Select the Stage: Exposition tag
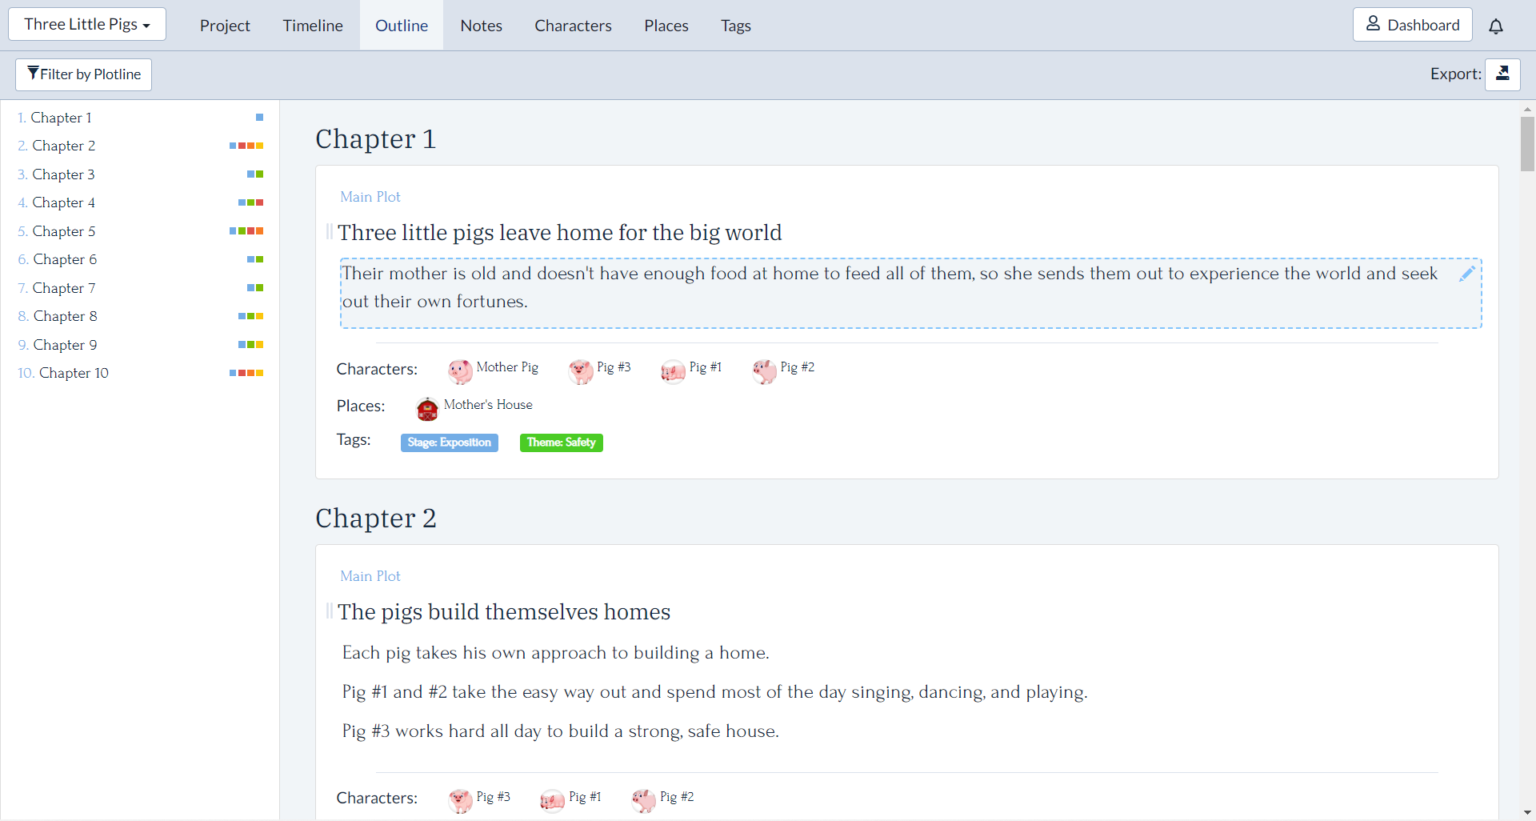The image size is (1536, 821). click(x=449, y=442)
